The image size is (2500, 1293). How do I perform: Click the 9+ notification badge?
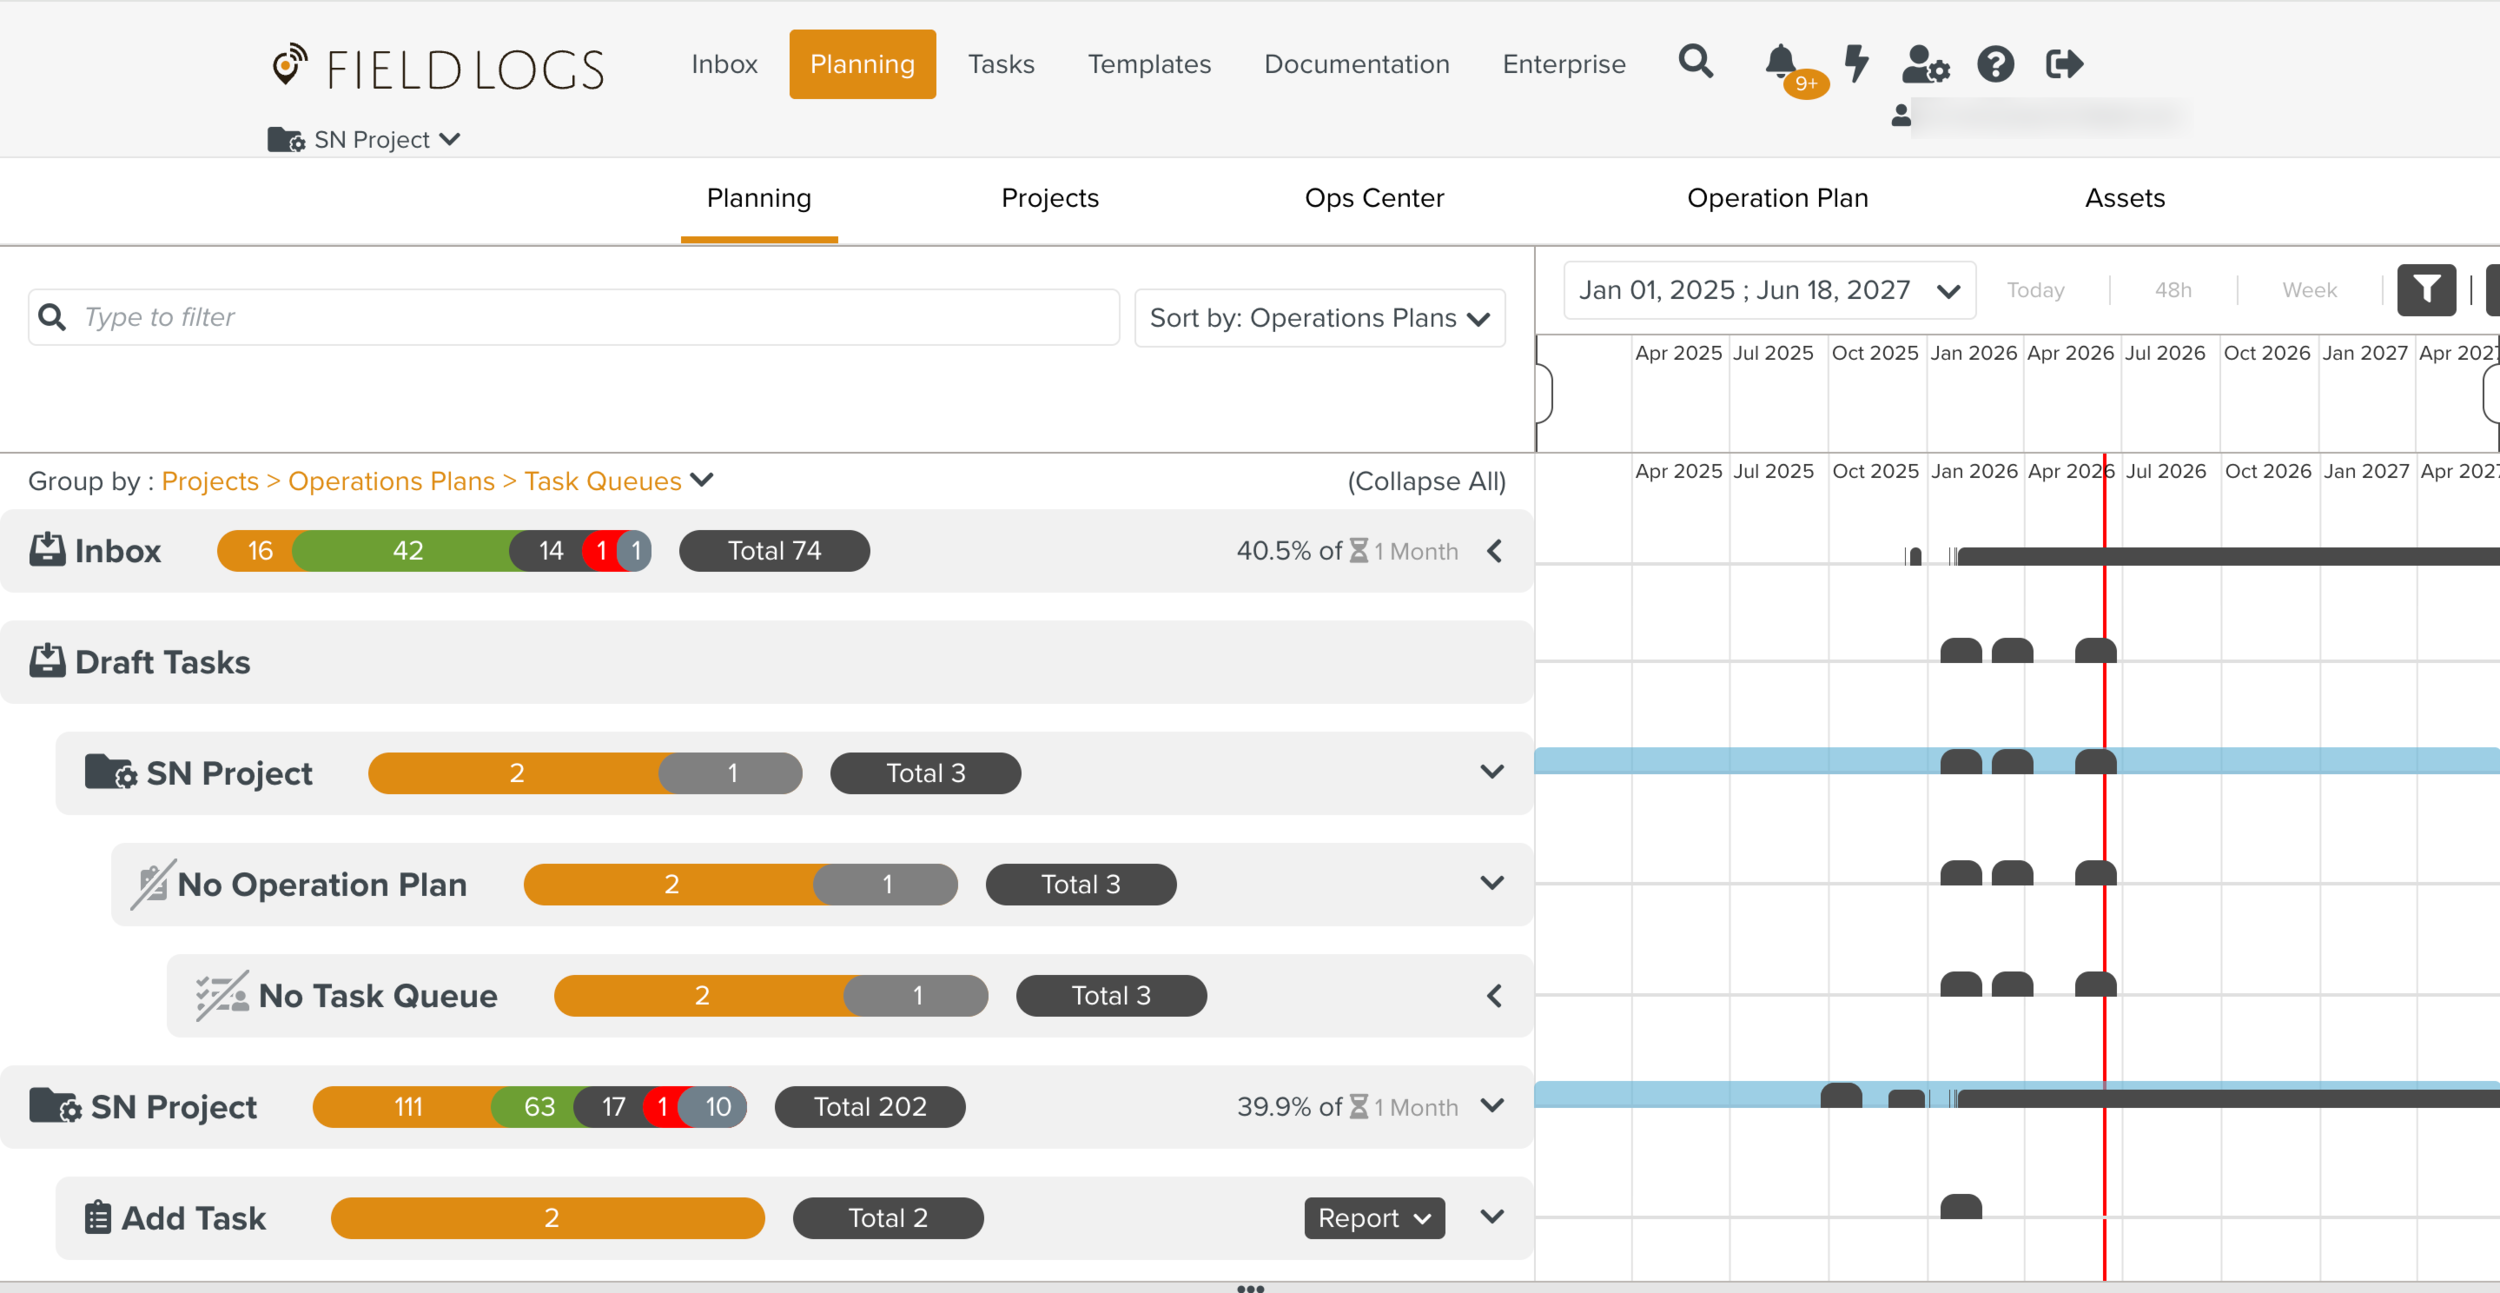pyautogui.click(x=1806, y=84)
